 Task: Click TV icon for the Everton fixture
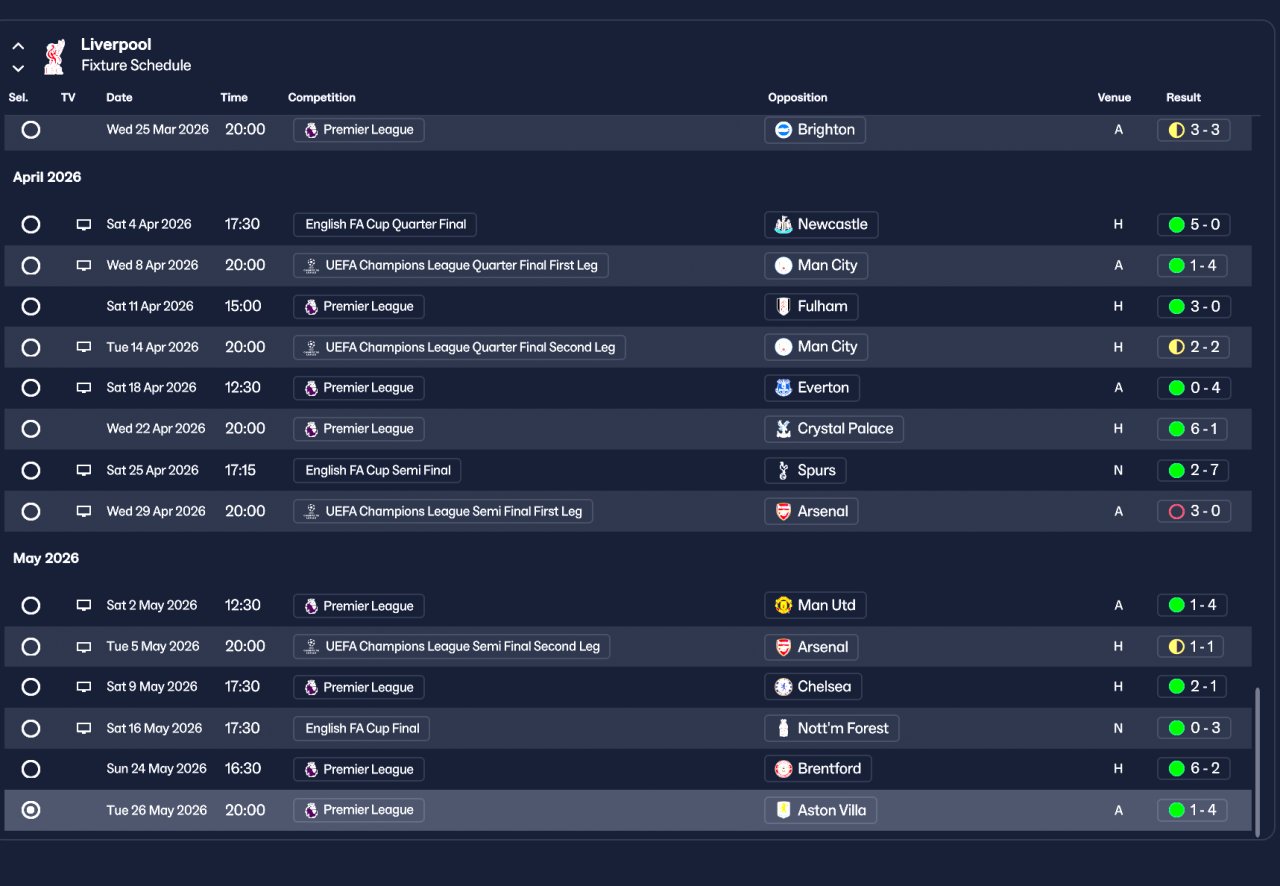coord(84,388)
